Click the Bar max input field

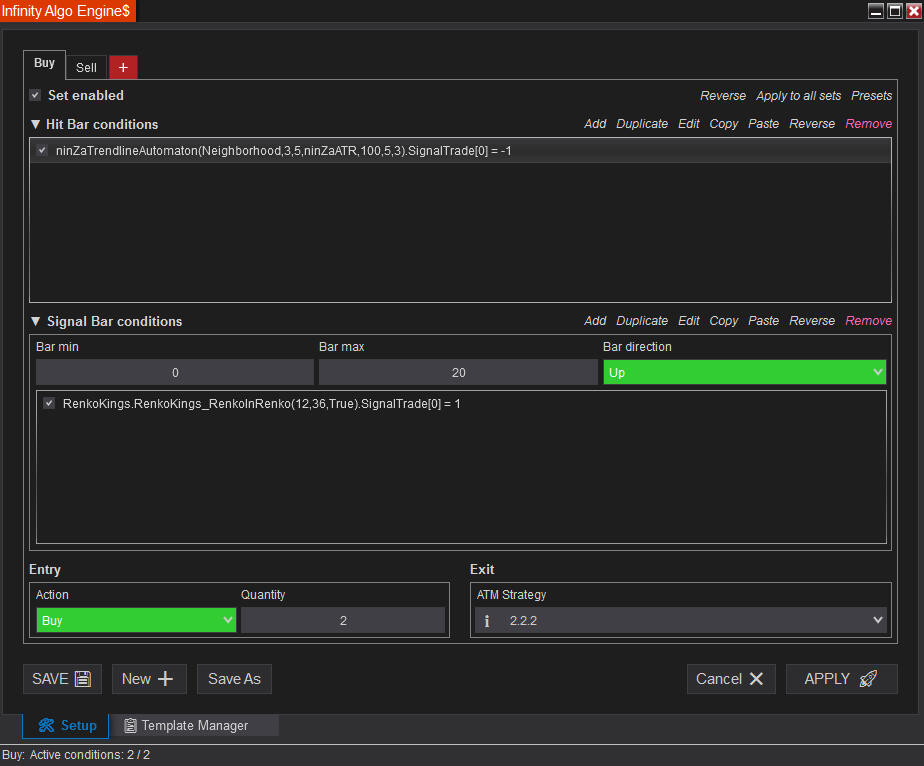pos(458,373)
